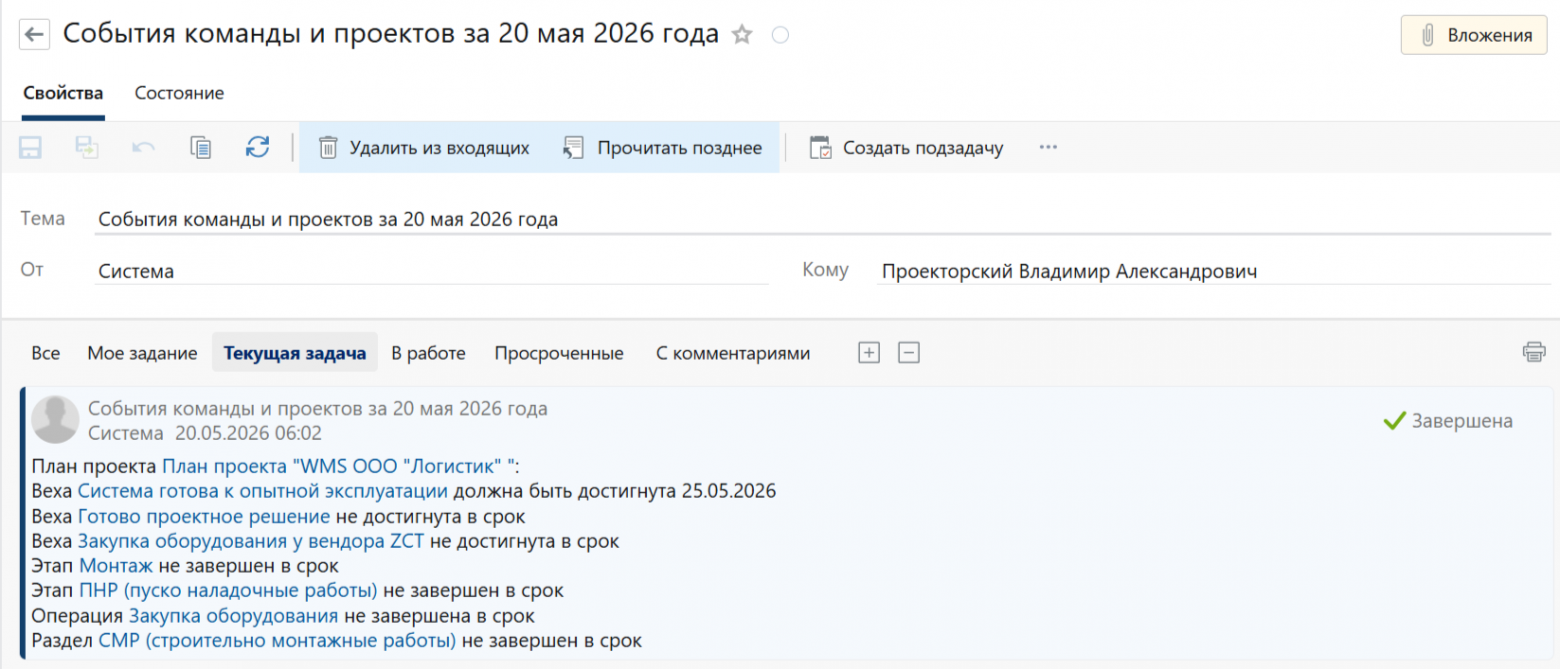Click the Система user avatar
The width and height of the screenshot is (1560, 669).
(55, 420)
